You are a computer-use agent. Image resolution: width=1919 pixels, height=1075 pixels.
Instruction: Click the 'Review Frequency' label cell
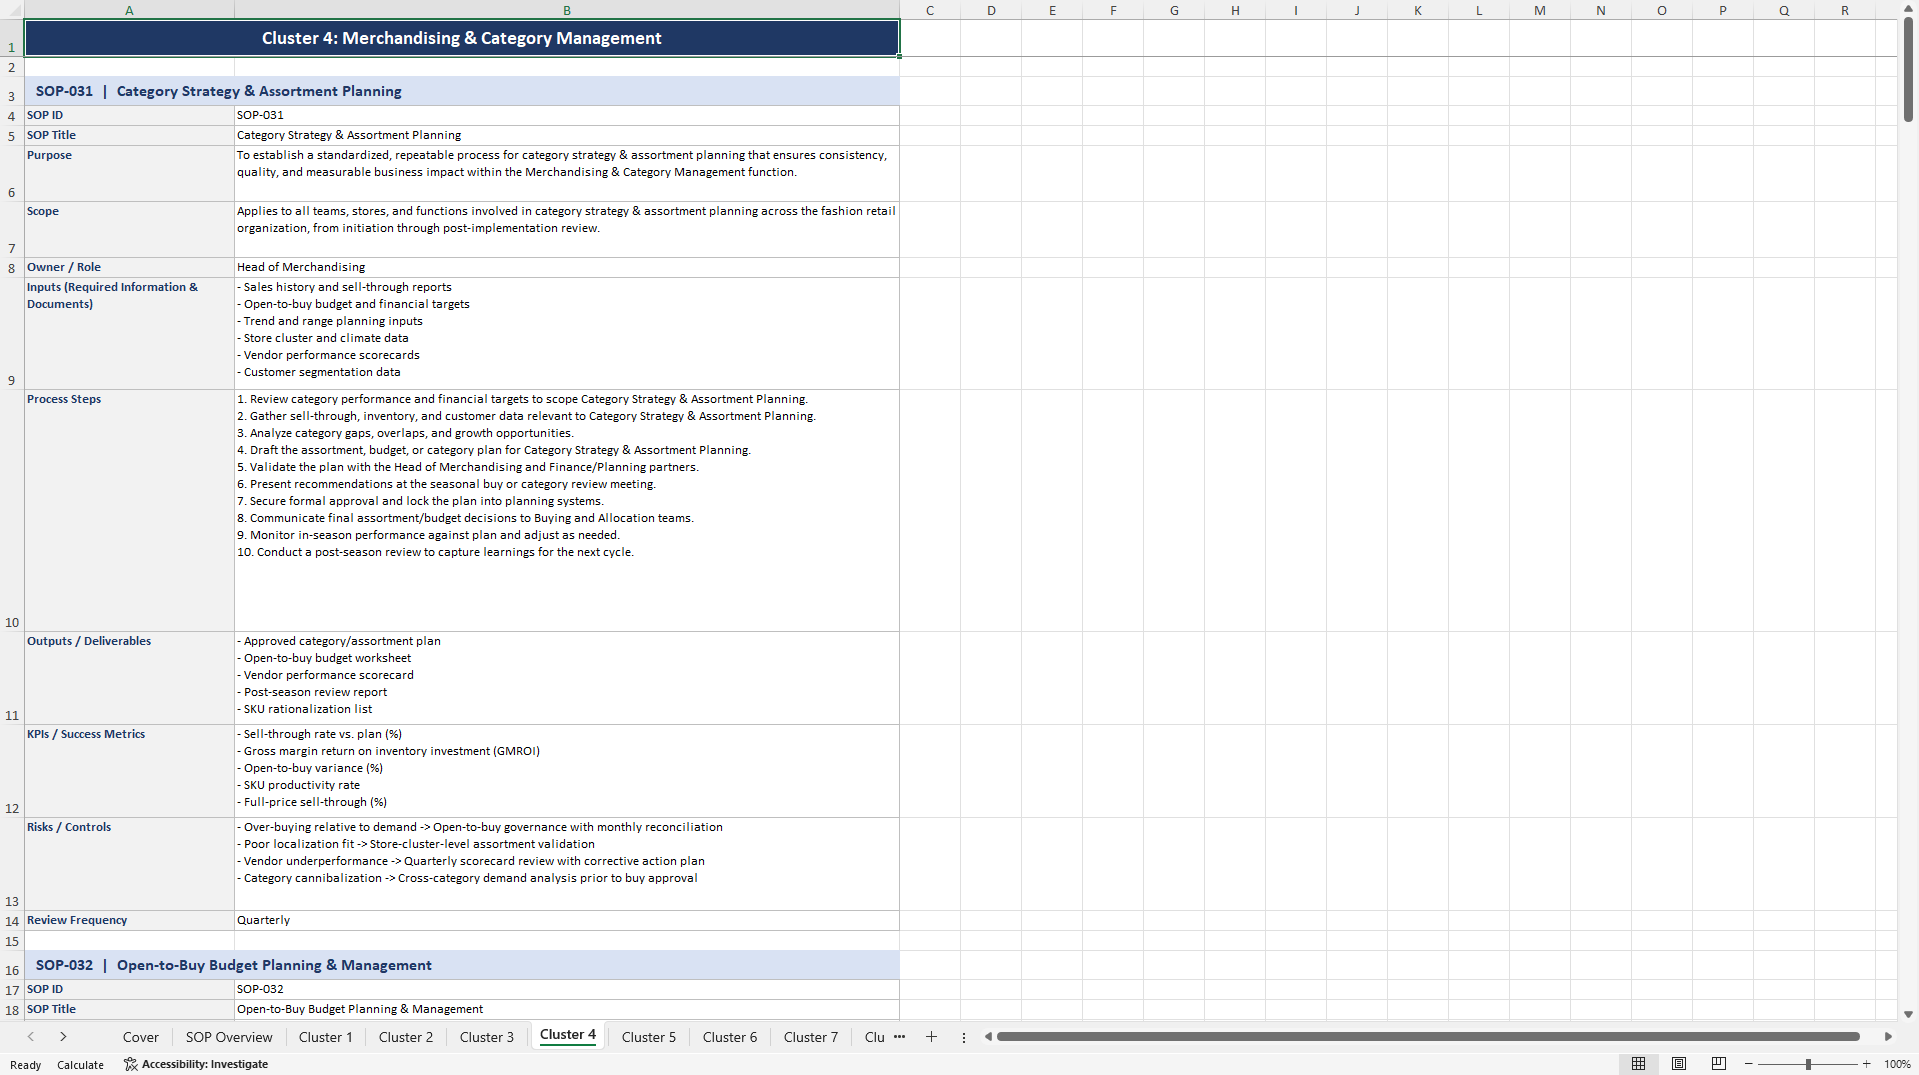coord(129,920)
